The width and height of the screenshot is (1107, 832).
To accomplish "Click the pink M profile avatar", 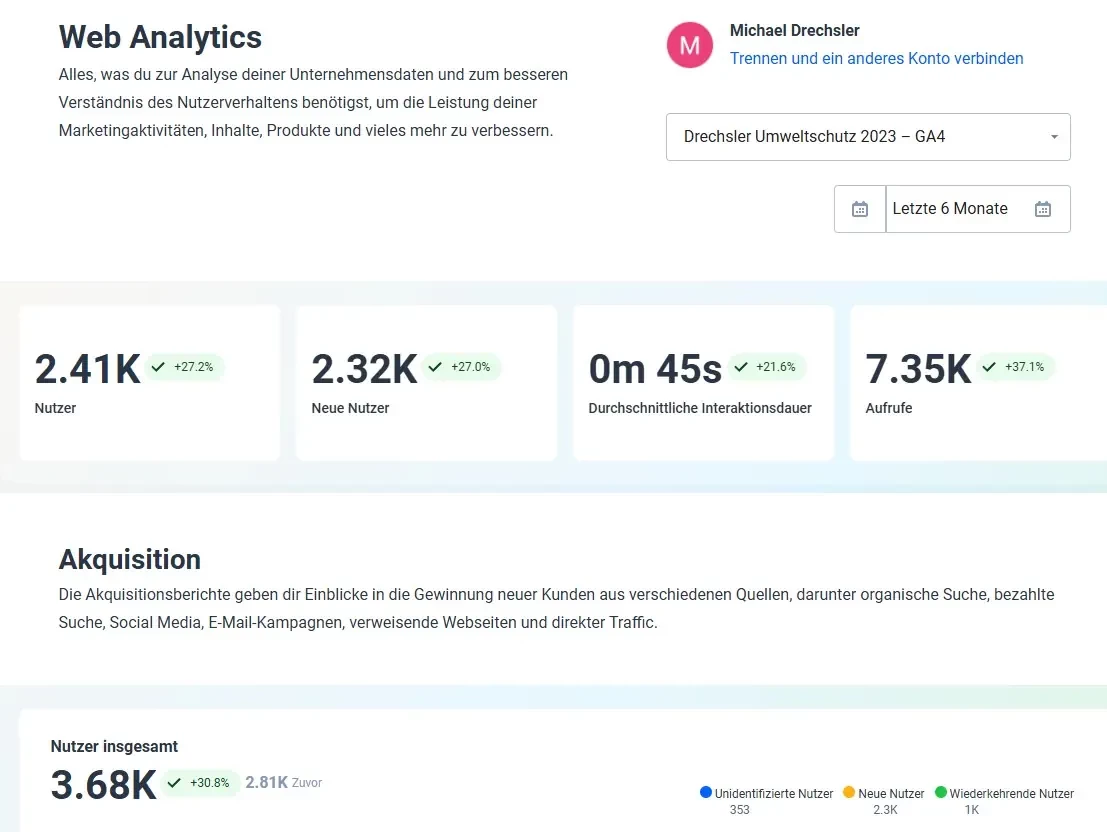I will click(x=689, y=46).
